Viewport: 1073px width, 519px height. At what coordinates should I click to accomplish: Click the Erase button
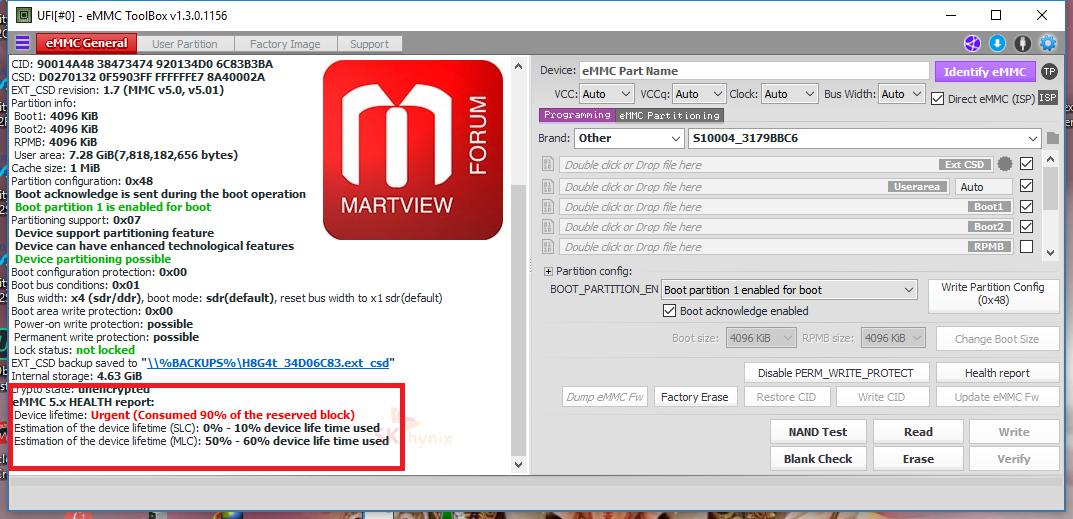click(918, 459)
